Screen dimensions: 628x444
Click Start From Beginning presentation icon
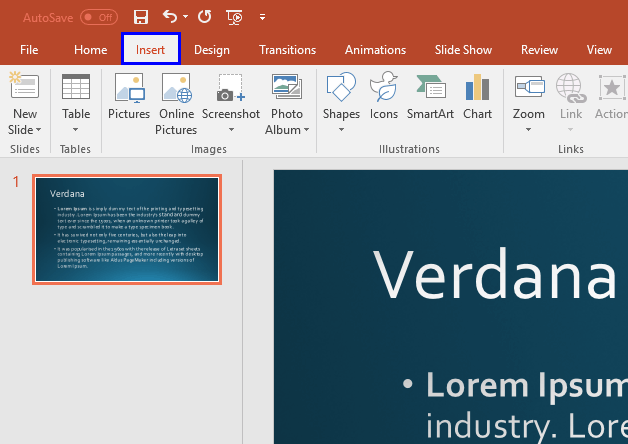click(234, 17)
